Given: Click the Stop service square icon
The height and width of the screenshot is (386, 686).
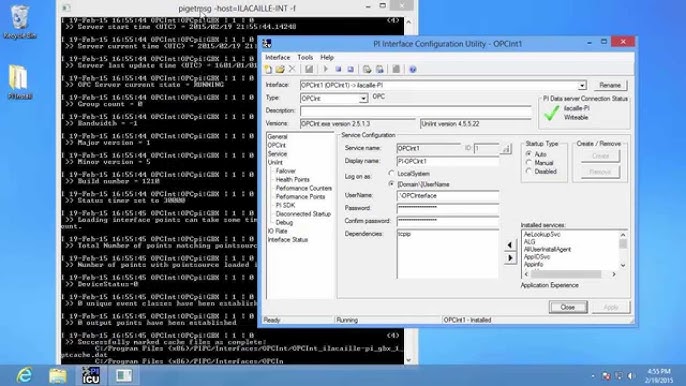Looking at the screenshot, I should tap(338, 69).
